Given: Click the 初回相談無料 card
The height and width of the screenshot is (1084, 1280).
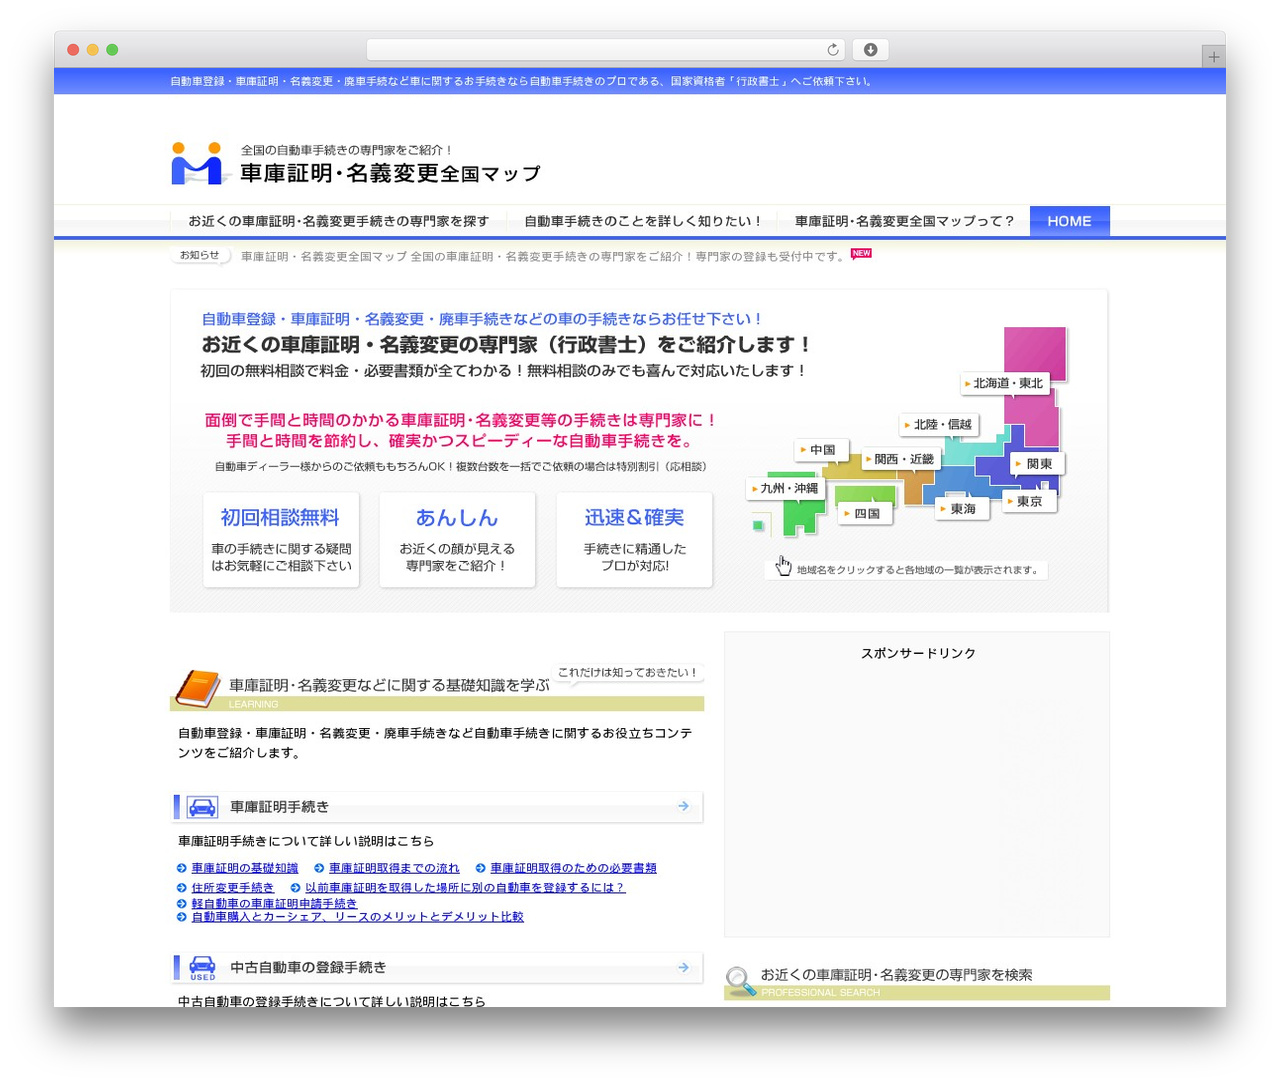Looking at the screenshot, I should (280, 540).
